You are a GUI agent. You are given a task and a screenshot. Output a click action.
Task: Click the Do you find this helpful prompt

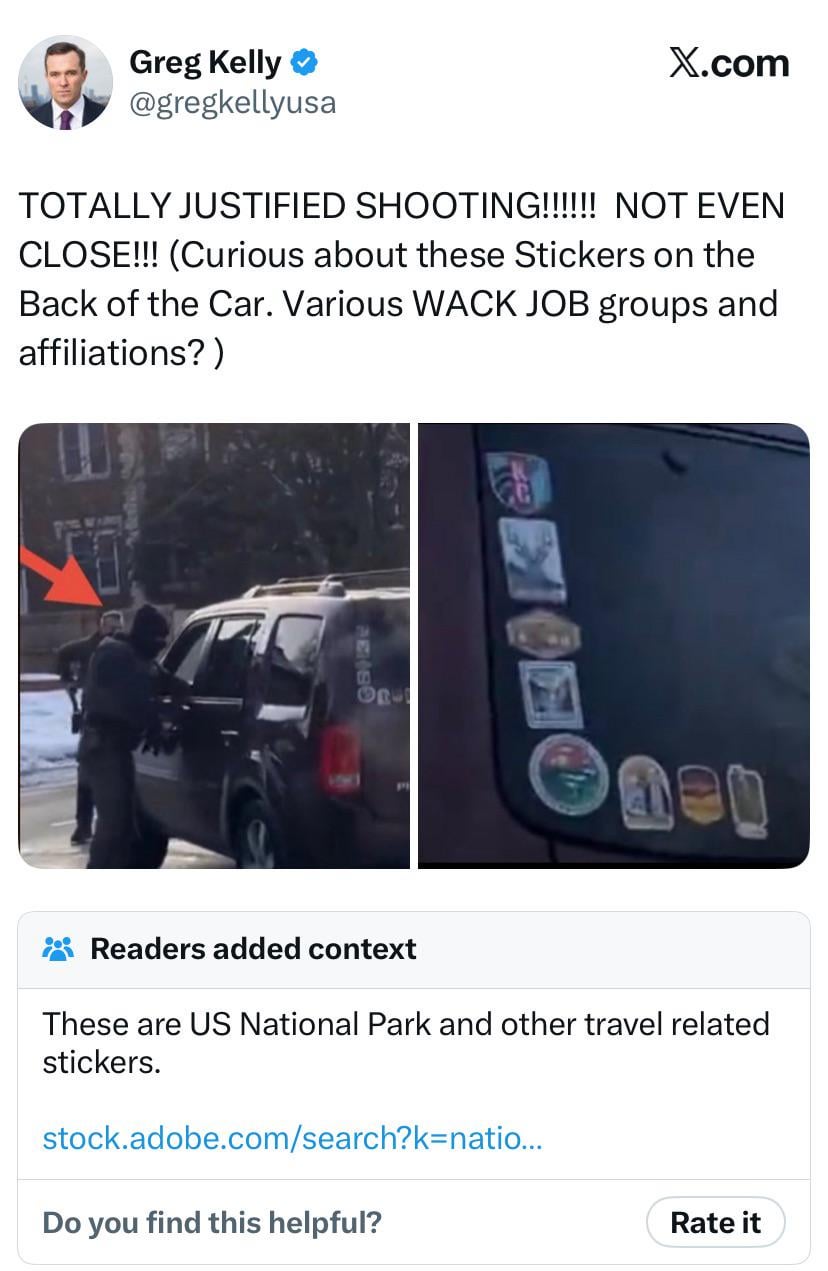click(x=212, y=1222)
